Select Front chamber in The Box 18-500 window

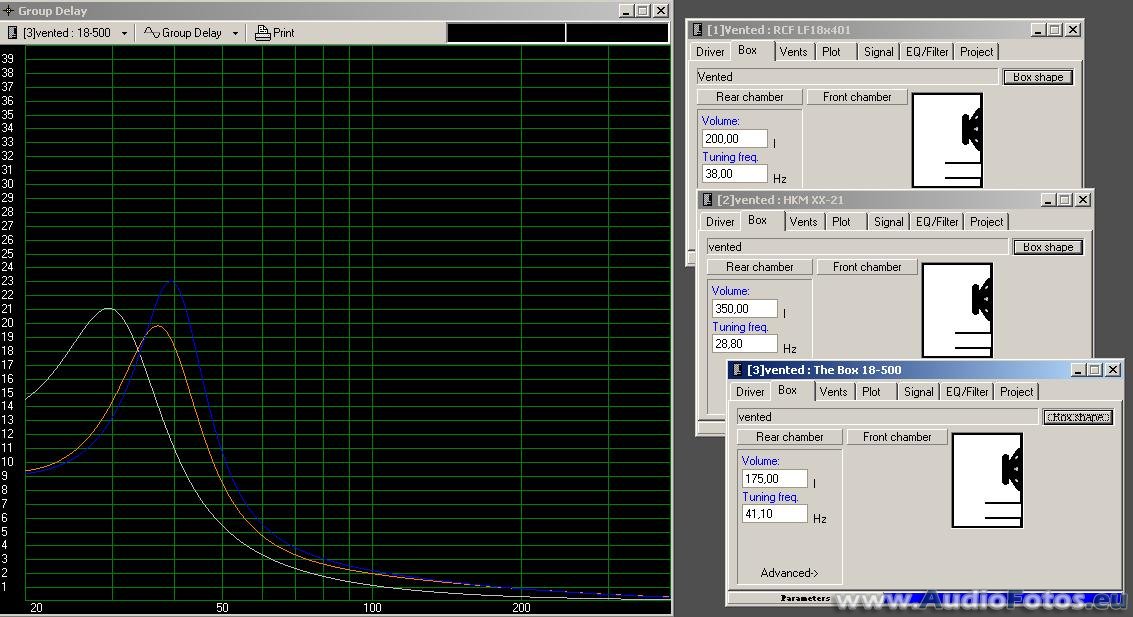click(x=897, y=436)
